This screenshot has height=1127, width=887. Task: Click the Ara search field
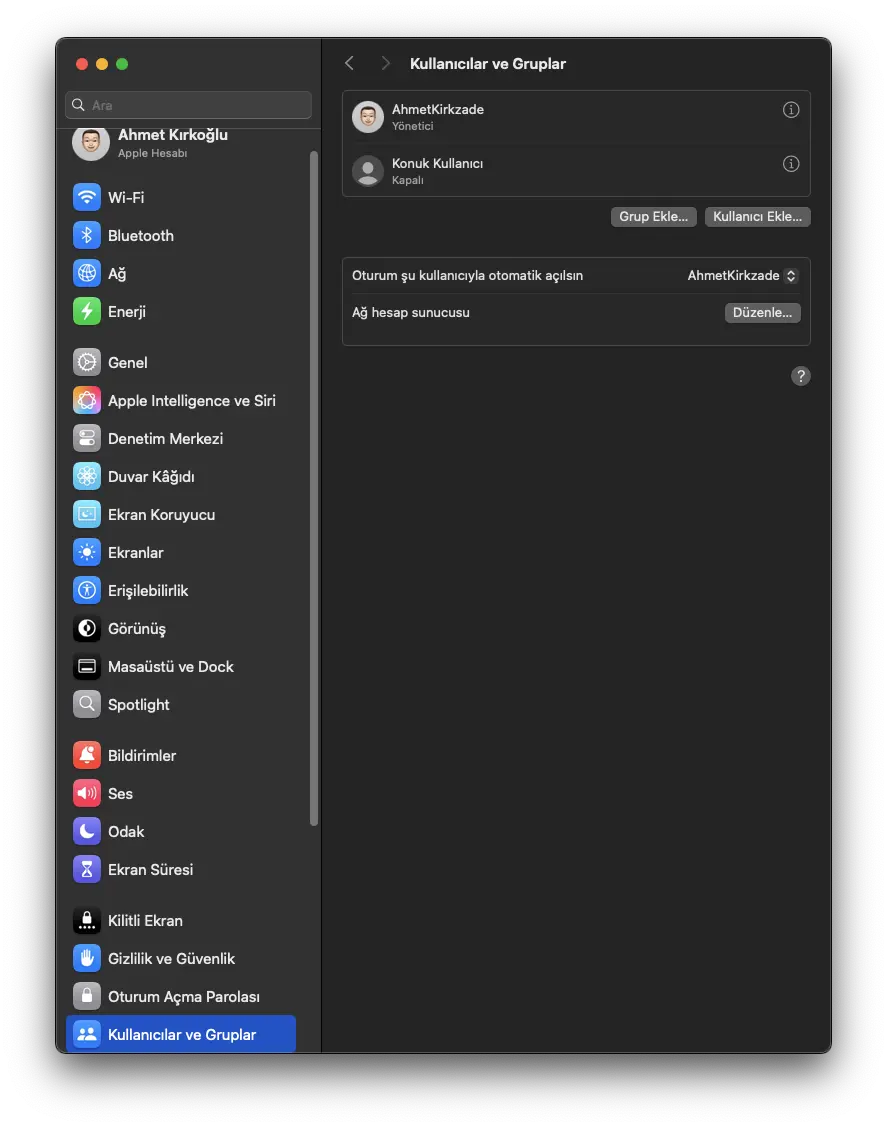(x=188, y=105)
